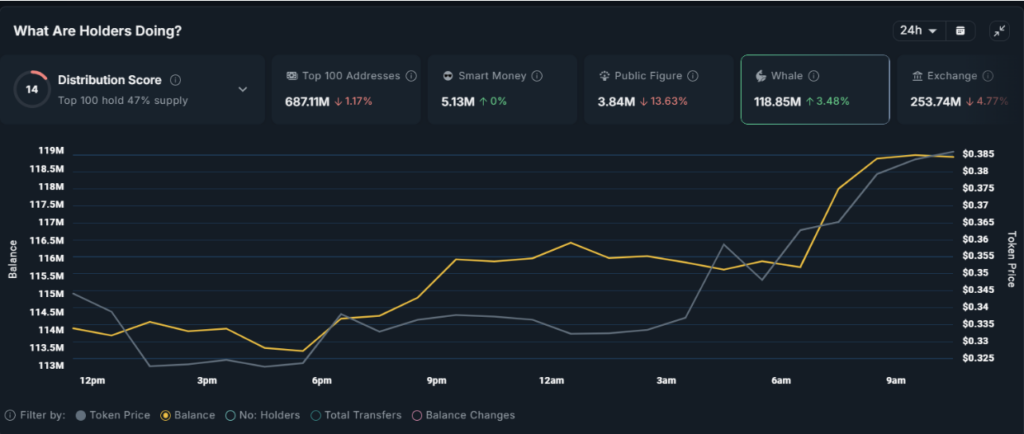Viewport: 1024px width, 434px height.
Task: Click the Smart Money info icon
Action: point(537,76)
